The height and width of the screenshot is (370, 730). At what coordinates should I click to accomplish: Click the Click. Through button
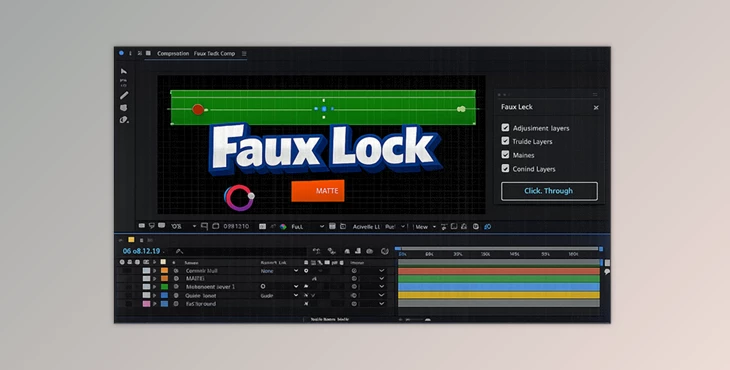click(549, 191)
